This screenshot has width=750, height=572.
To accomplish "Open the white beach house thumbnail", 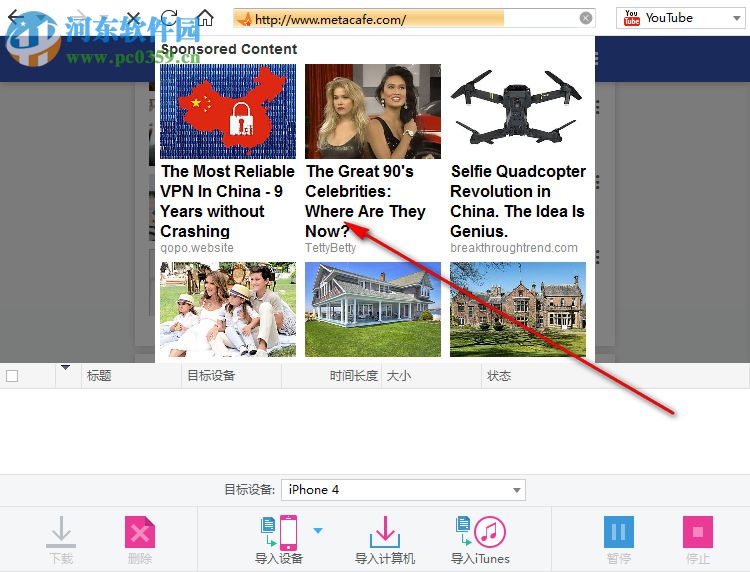I will [373, 309].
